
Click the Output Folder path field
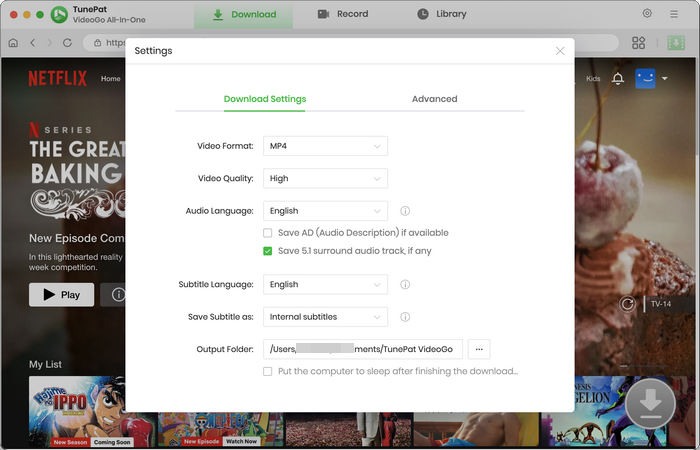point(362,349)
